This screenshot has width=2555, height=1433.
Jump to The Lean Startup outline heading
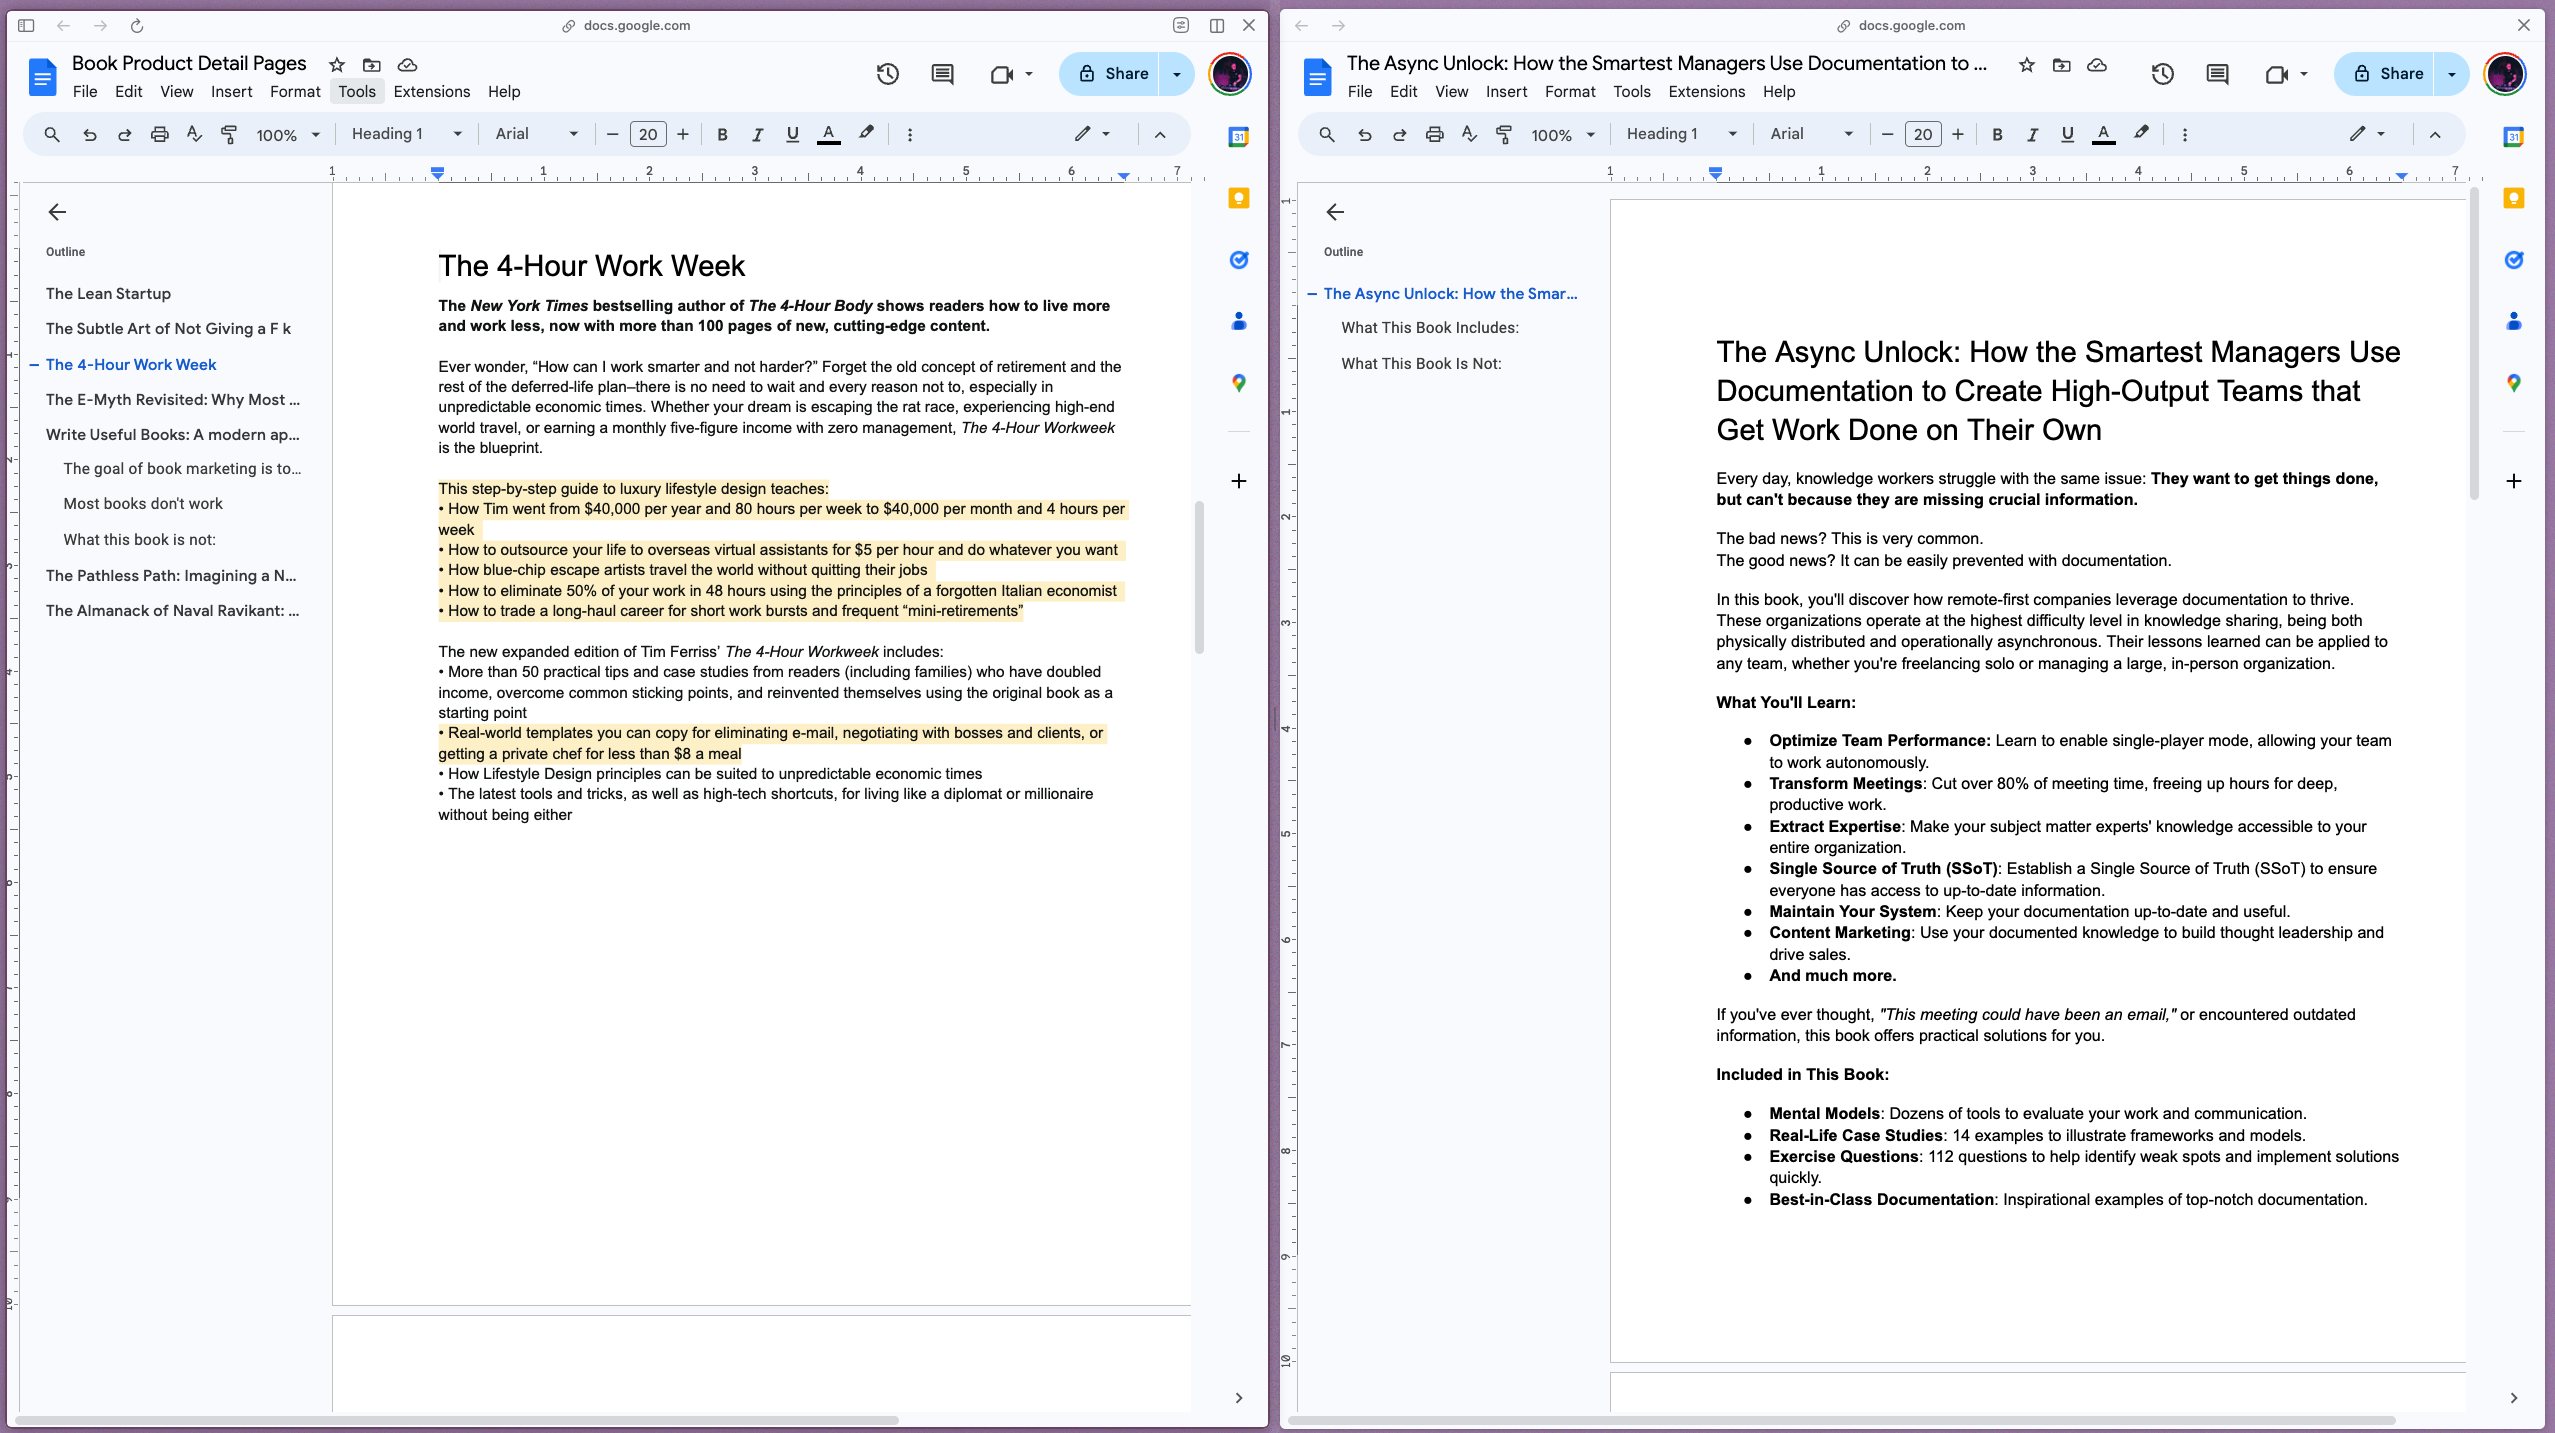coord(108,293)
